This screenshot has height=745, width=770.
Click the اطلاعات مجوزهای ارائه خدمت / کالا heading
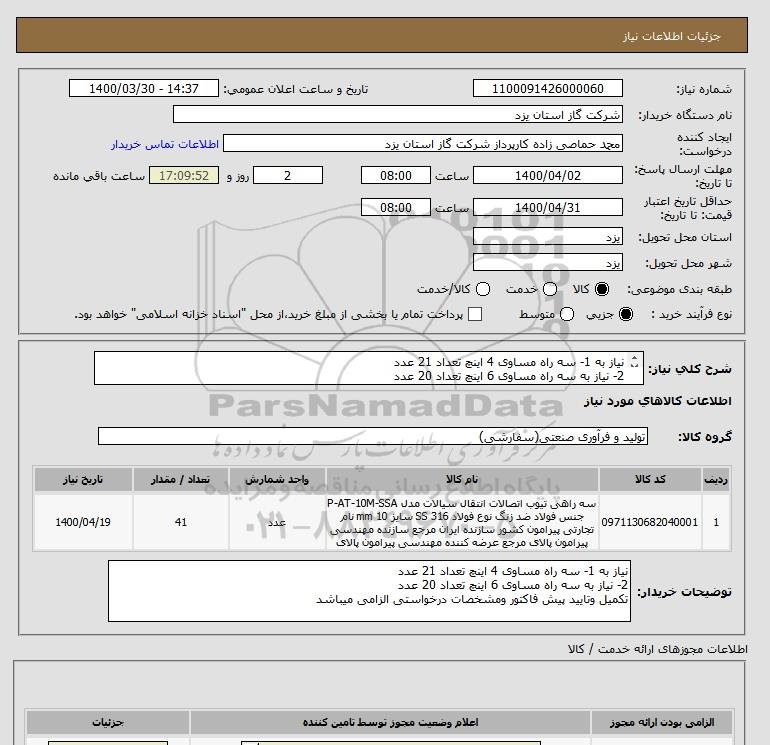658,649
